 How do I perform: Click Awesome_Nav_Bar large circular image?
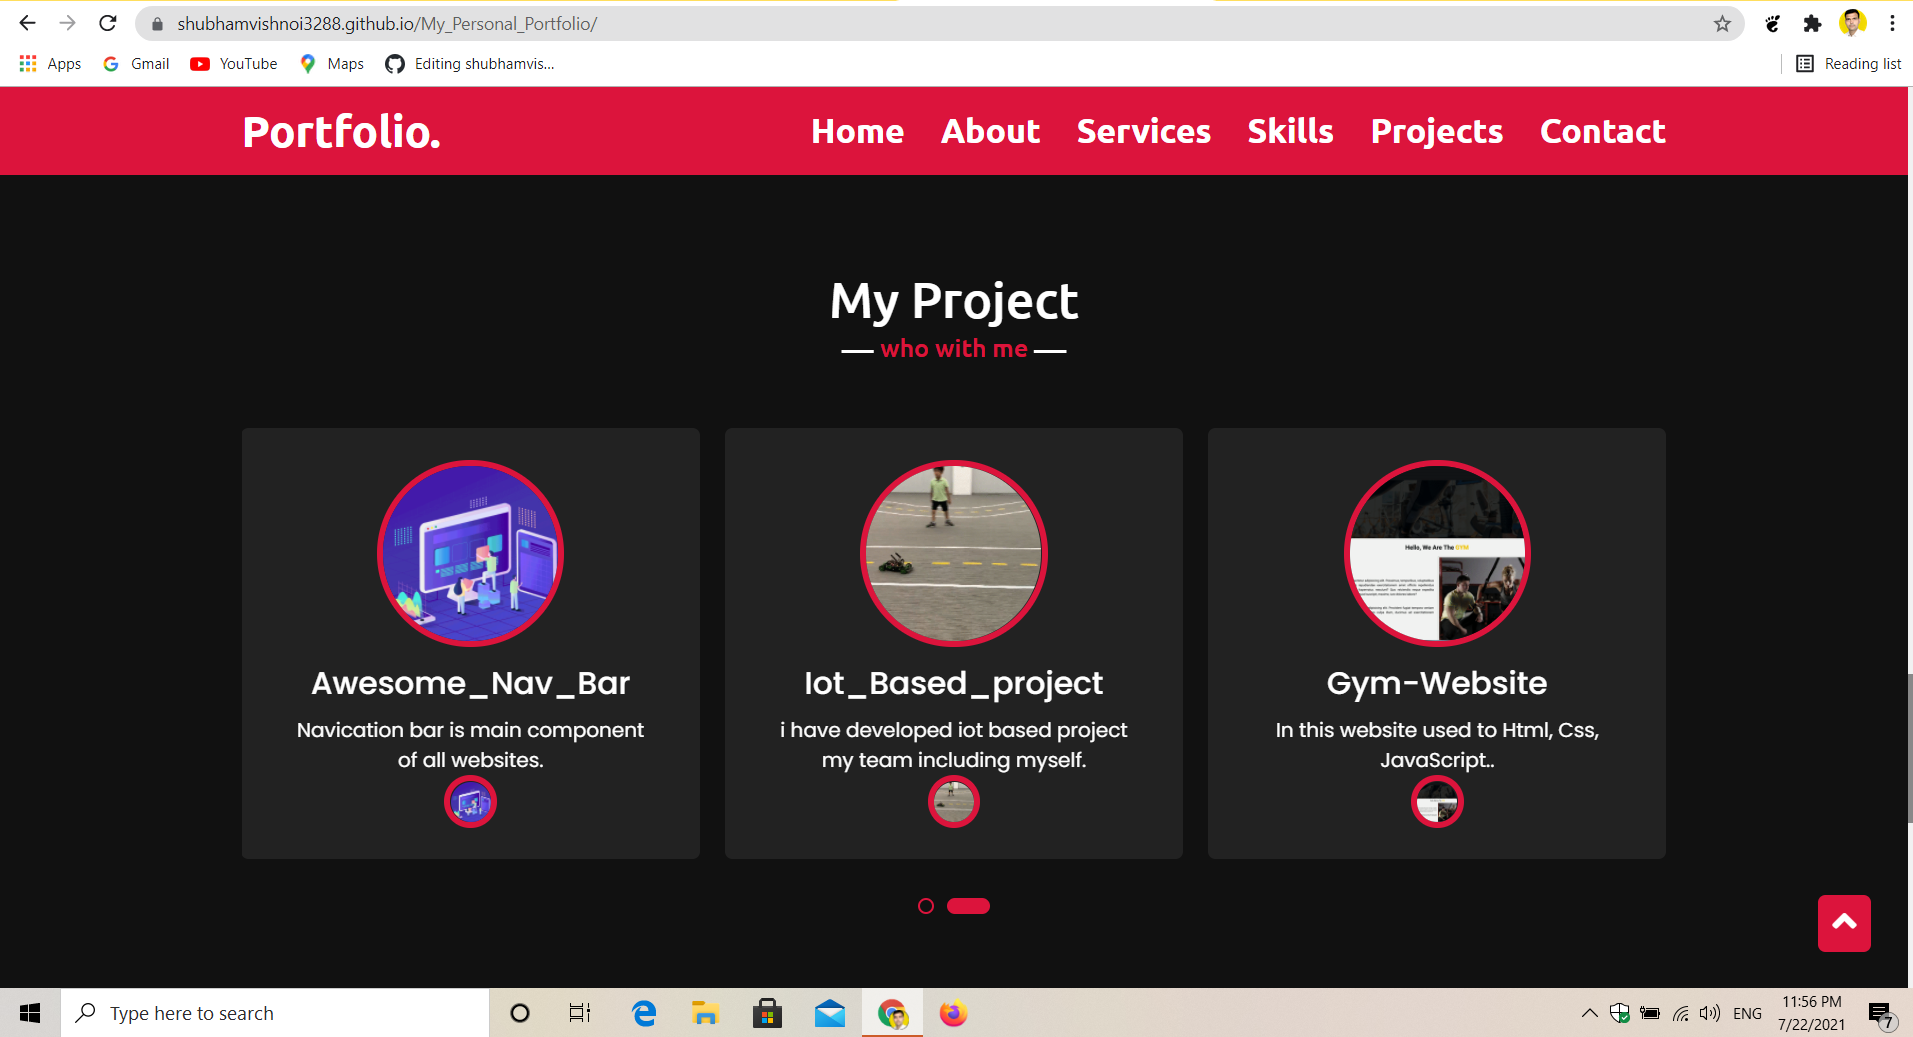[x=470, y=553]
